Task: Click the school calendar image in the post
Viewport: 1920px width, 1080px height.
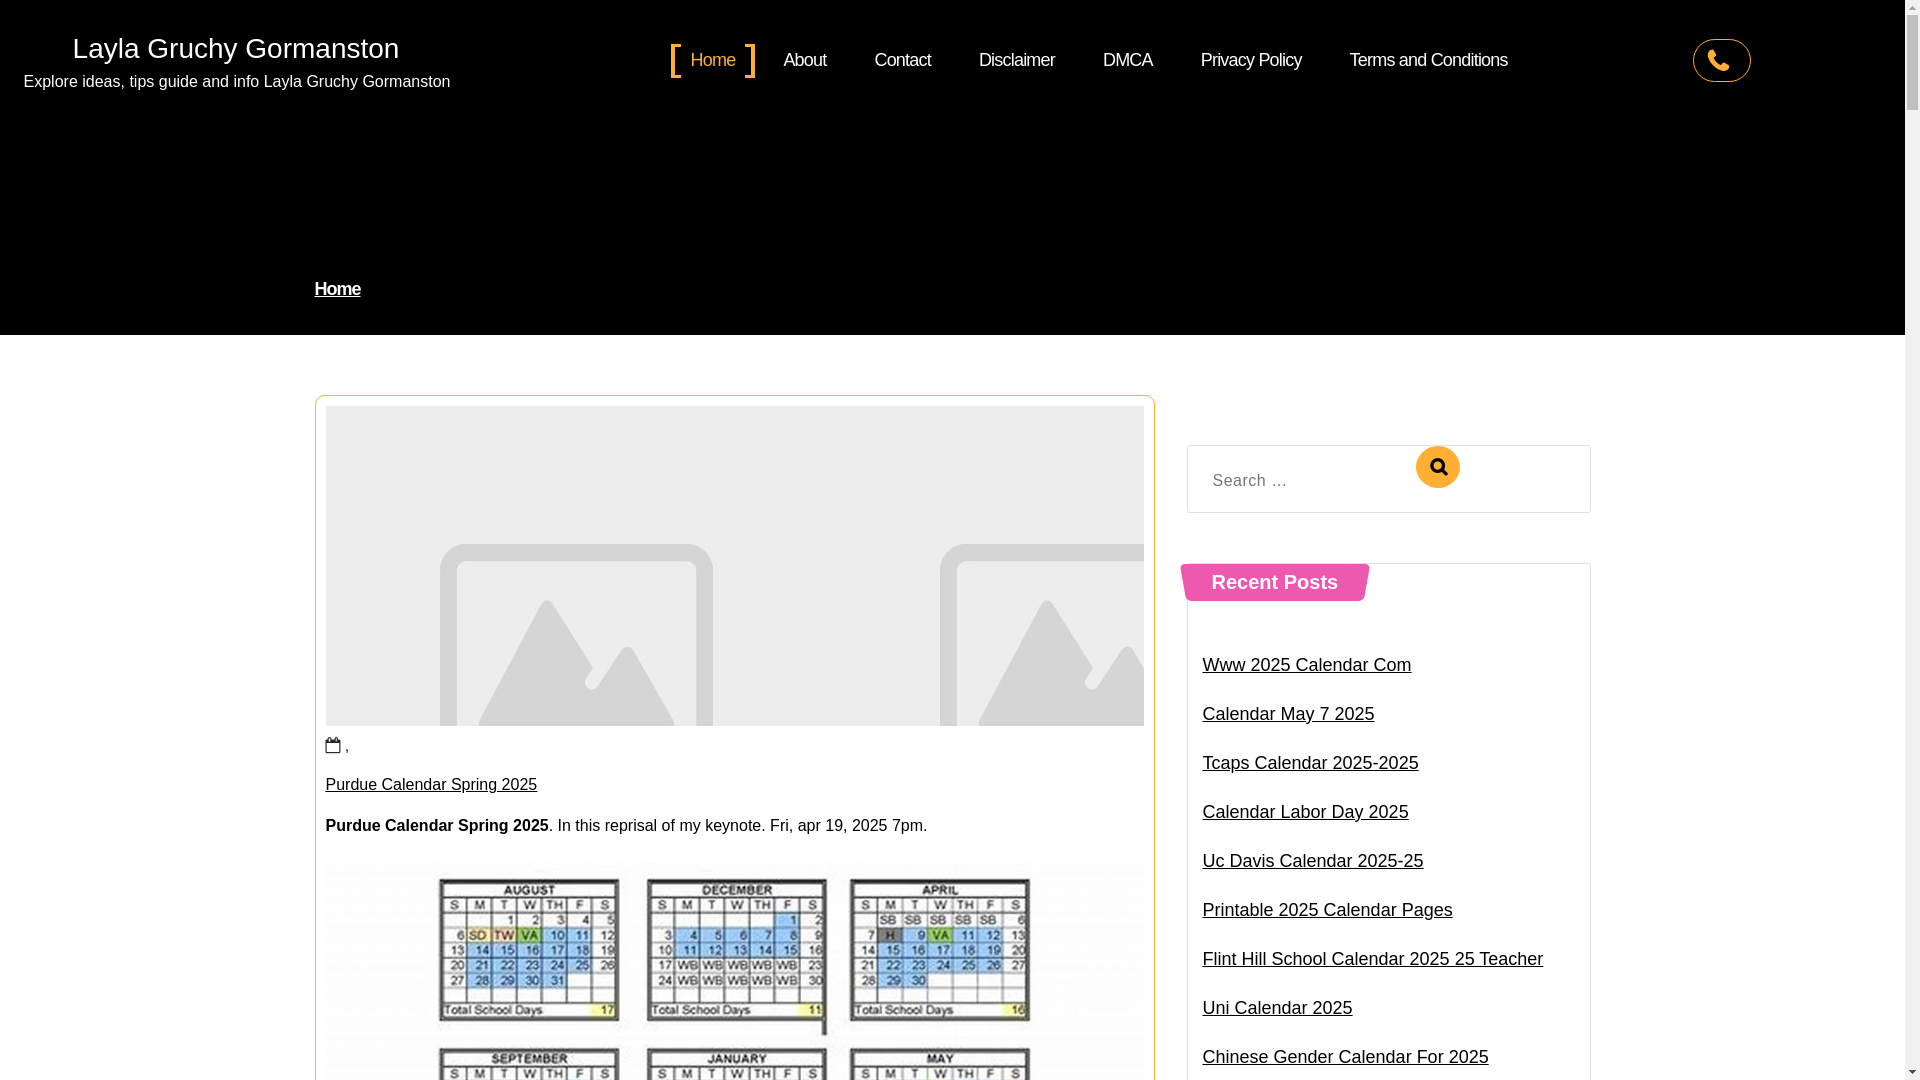Action: point(735,971)
